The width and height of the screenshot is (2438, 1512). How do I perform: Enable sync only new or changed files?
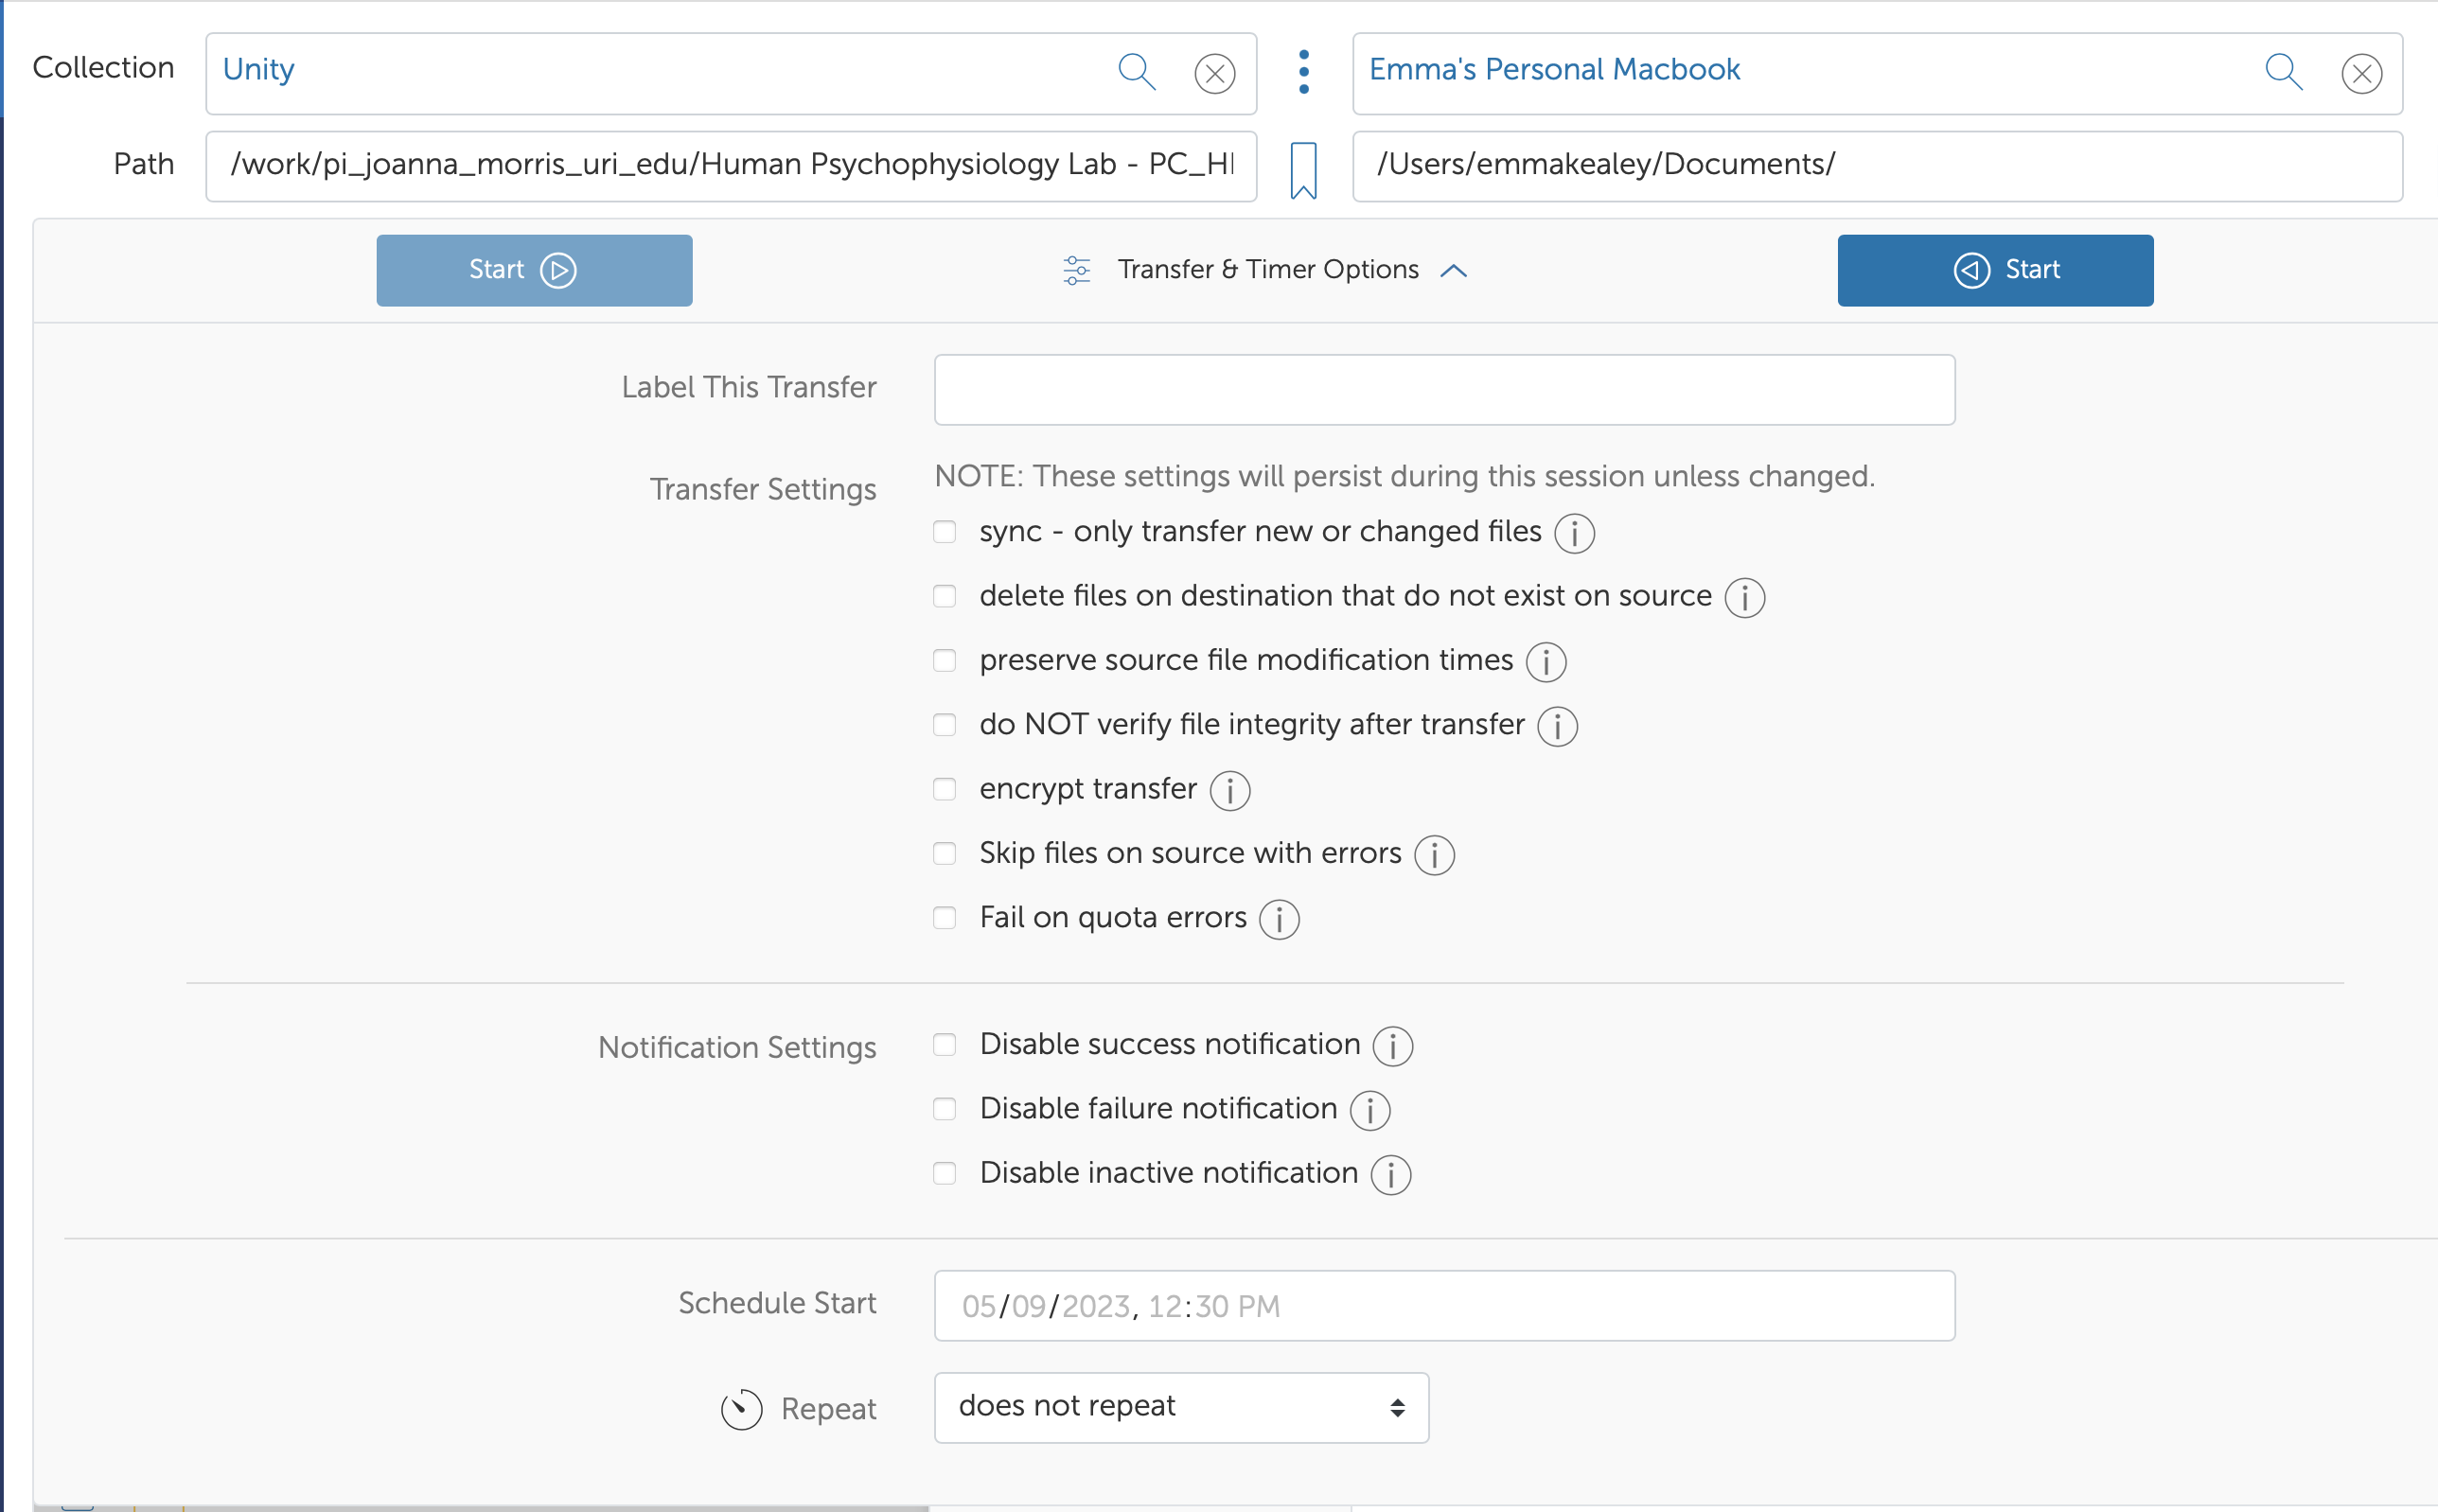[944, 531]
